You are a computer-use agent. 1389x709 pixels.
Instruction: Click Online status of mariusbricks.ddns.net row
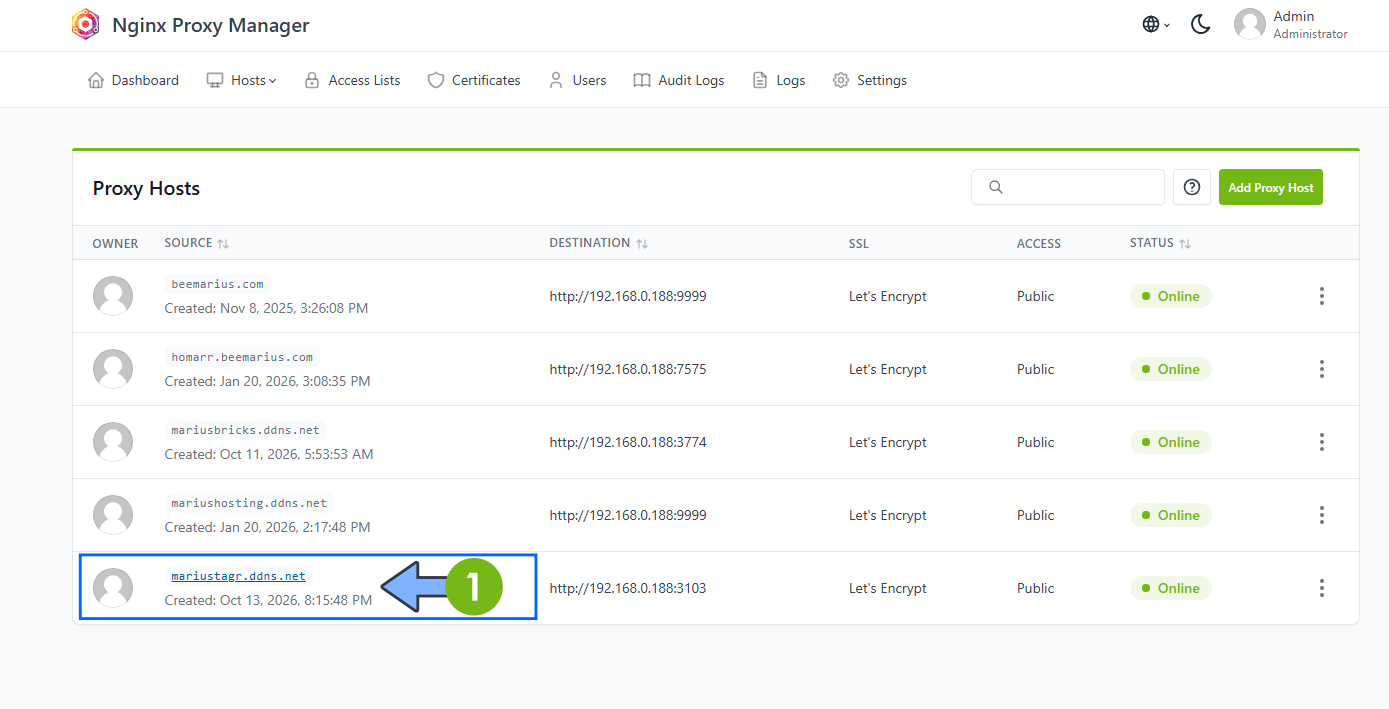click(x=1170, y=442)
